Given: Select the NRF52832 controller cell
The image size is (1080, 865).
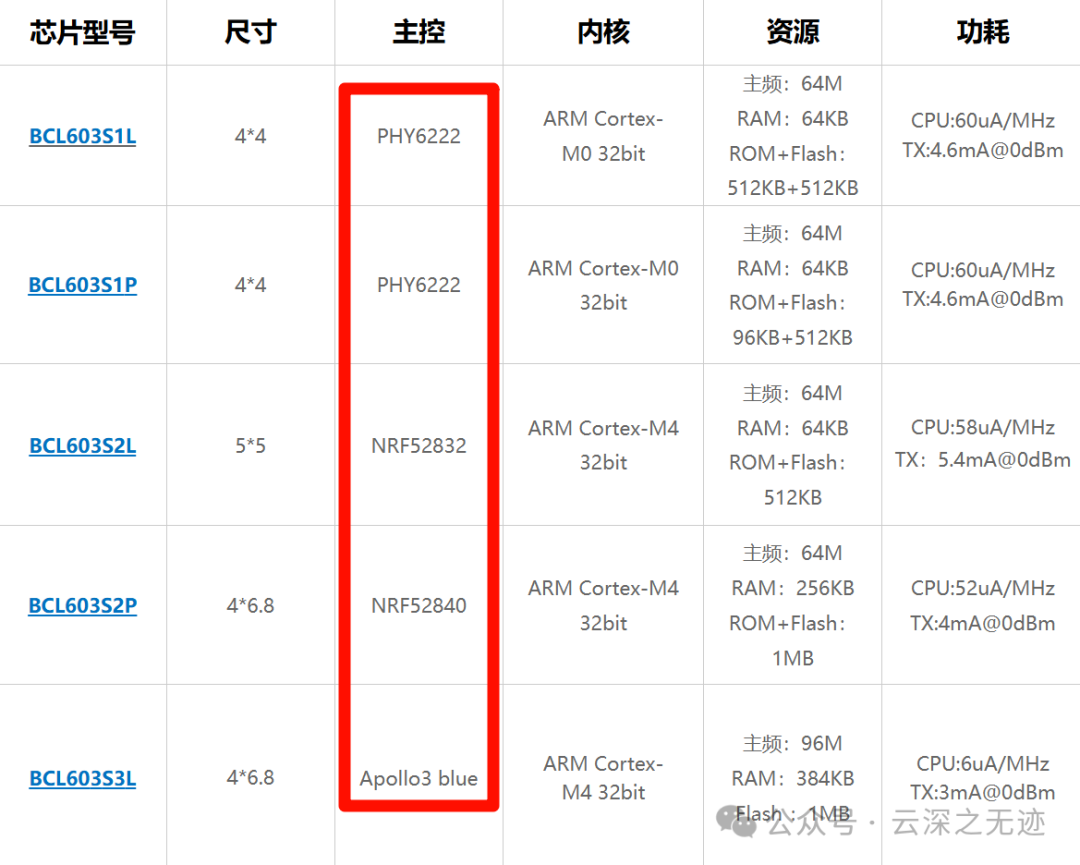Looking at the screenshot, I should (419, 446).
